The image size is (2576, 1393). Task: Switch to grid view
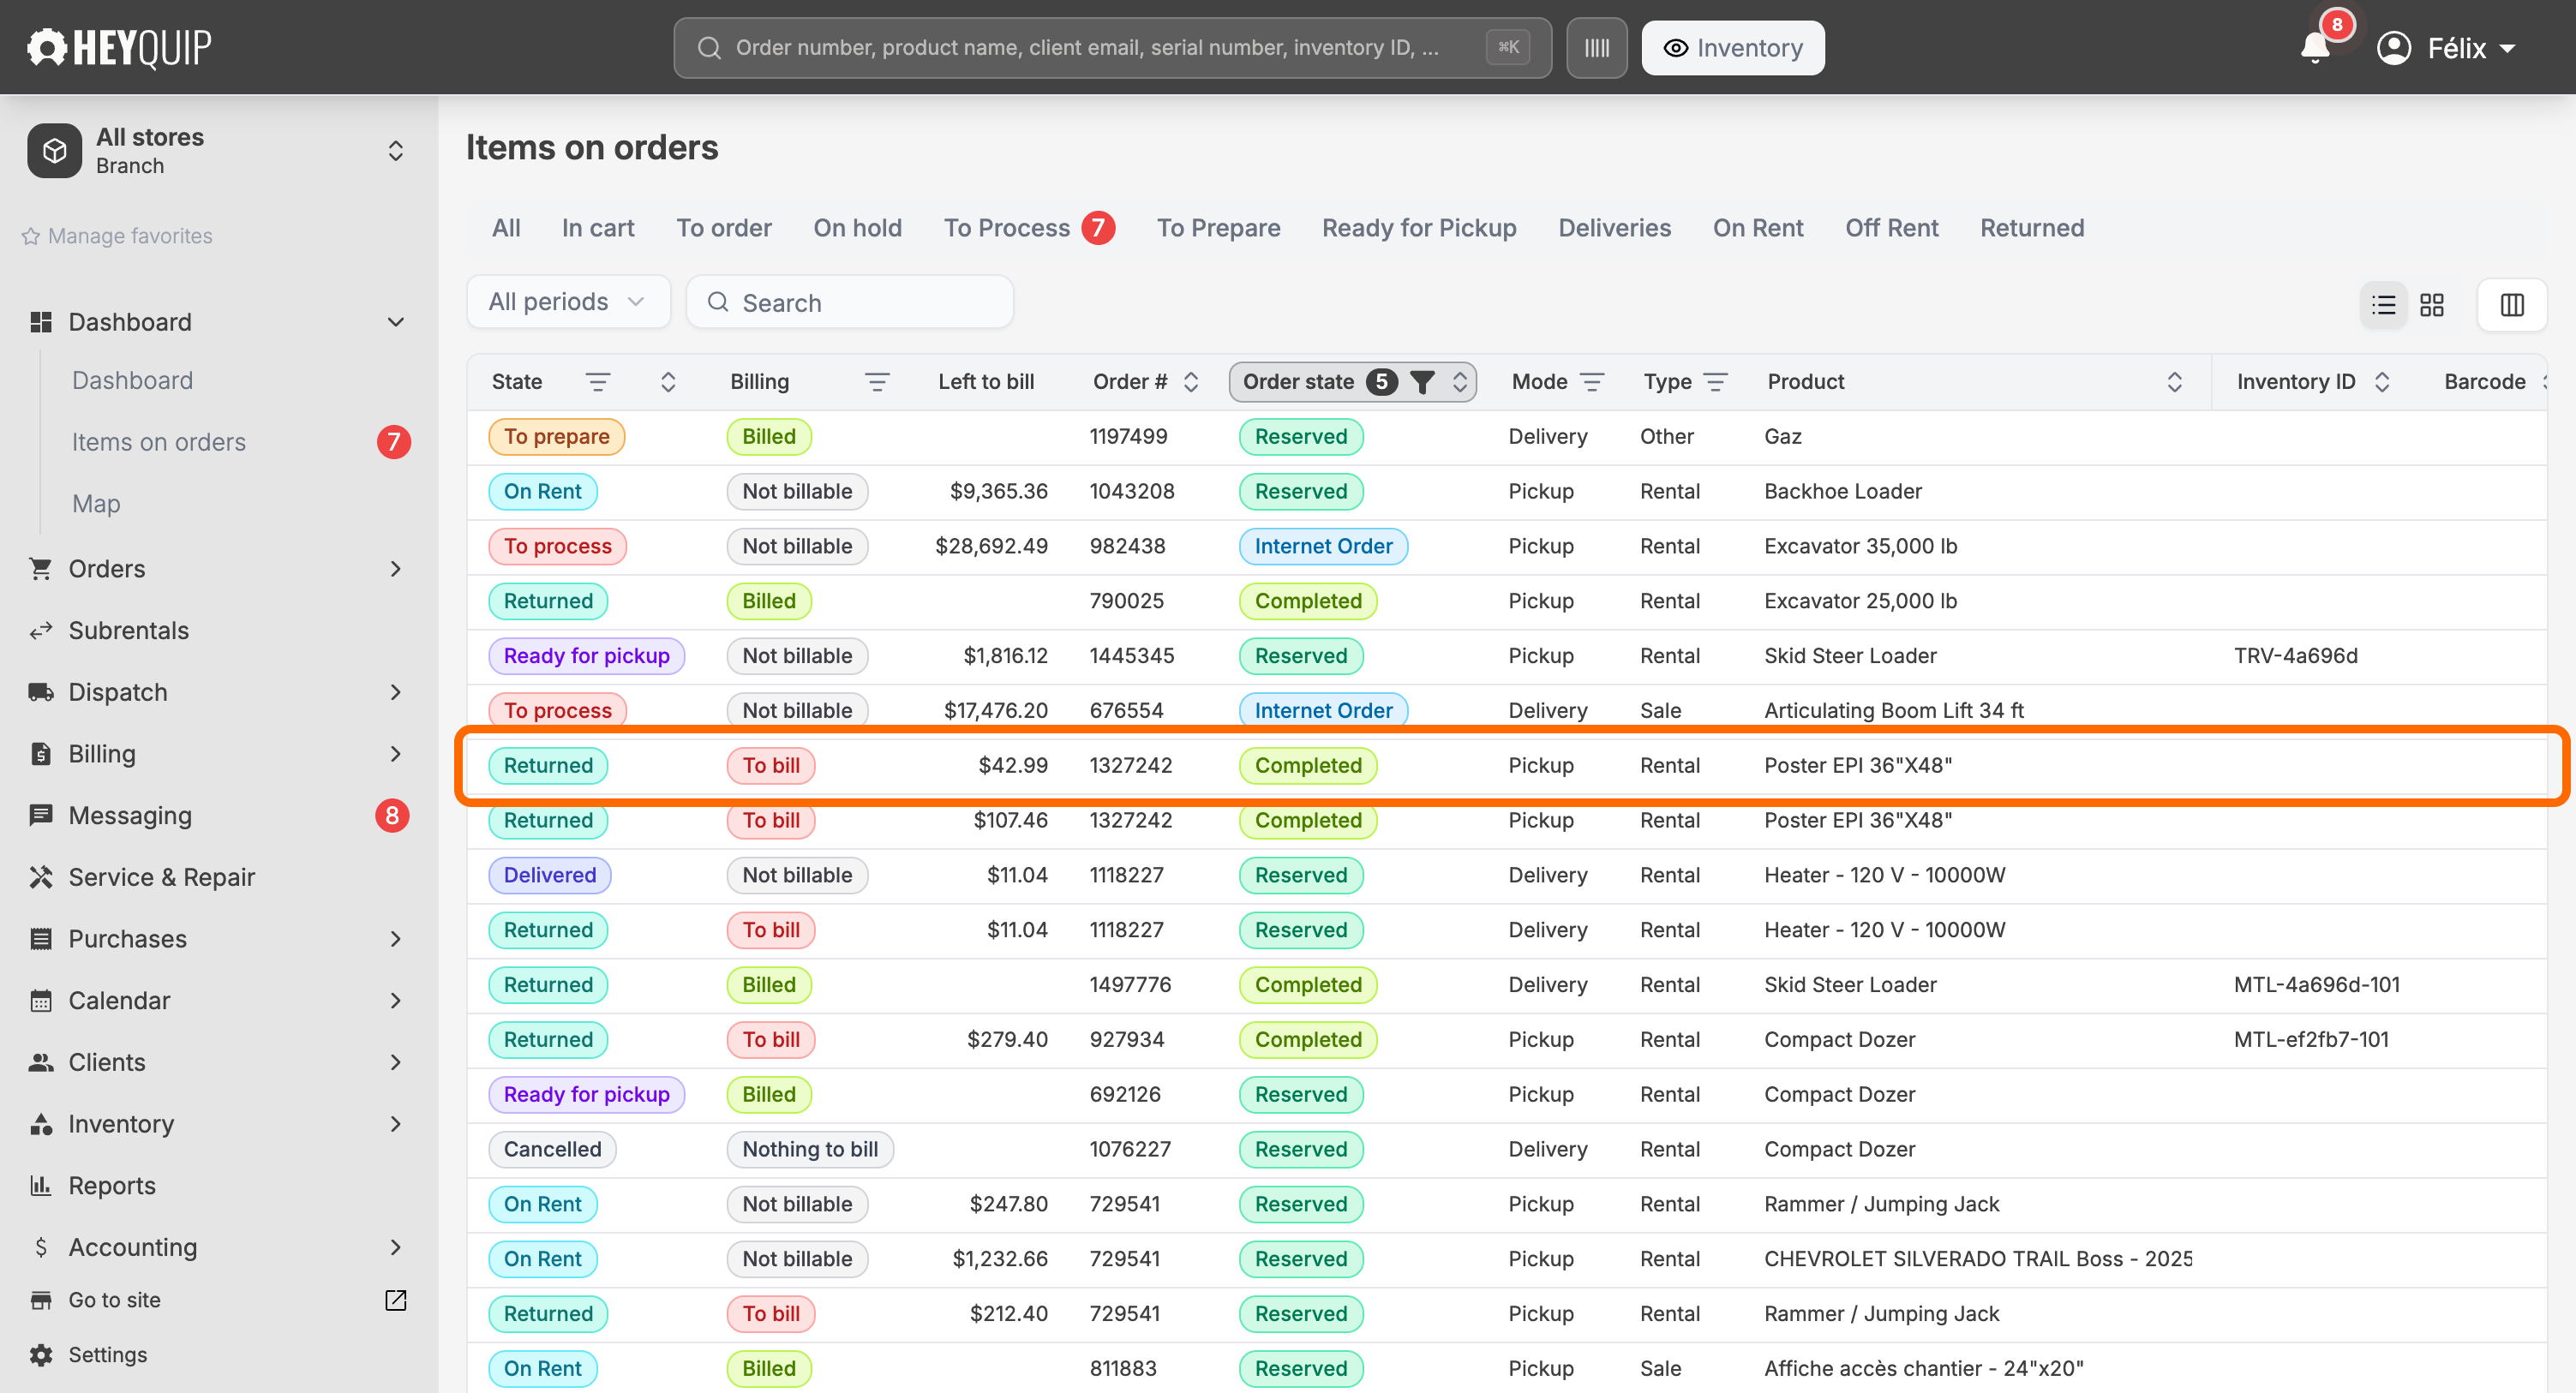[x=2432, y=304]
